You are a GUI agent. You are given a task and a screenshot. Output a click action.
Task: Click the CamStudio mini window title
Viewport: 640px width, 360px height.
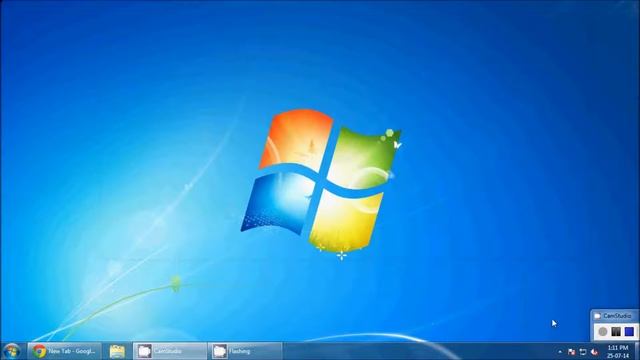pos(617,316)
